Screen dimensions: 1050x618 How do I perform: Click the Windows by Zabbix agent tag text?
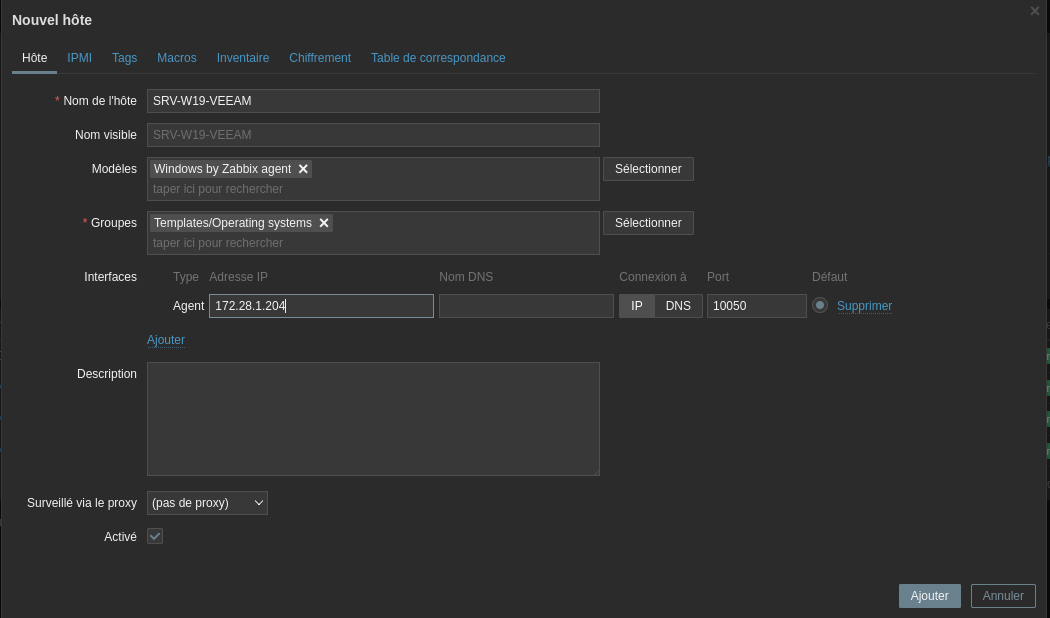pos(222,169)
